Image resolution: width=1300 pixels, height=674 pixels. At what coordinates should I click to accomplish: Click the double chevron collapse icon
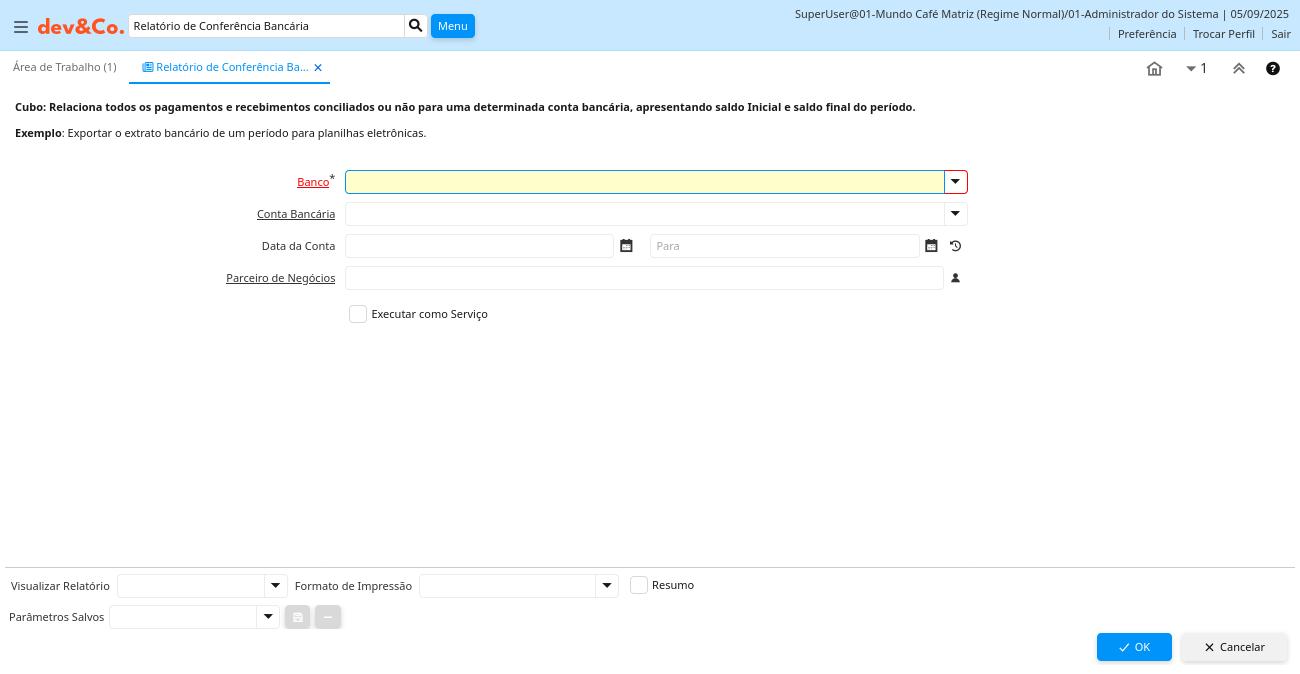[1239, 69]
